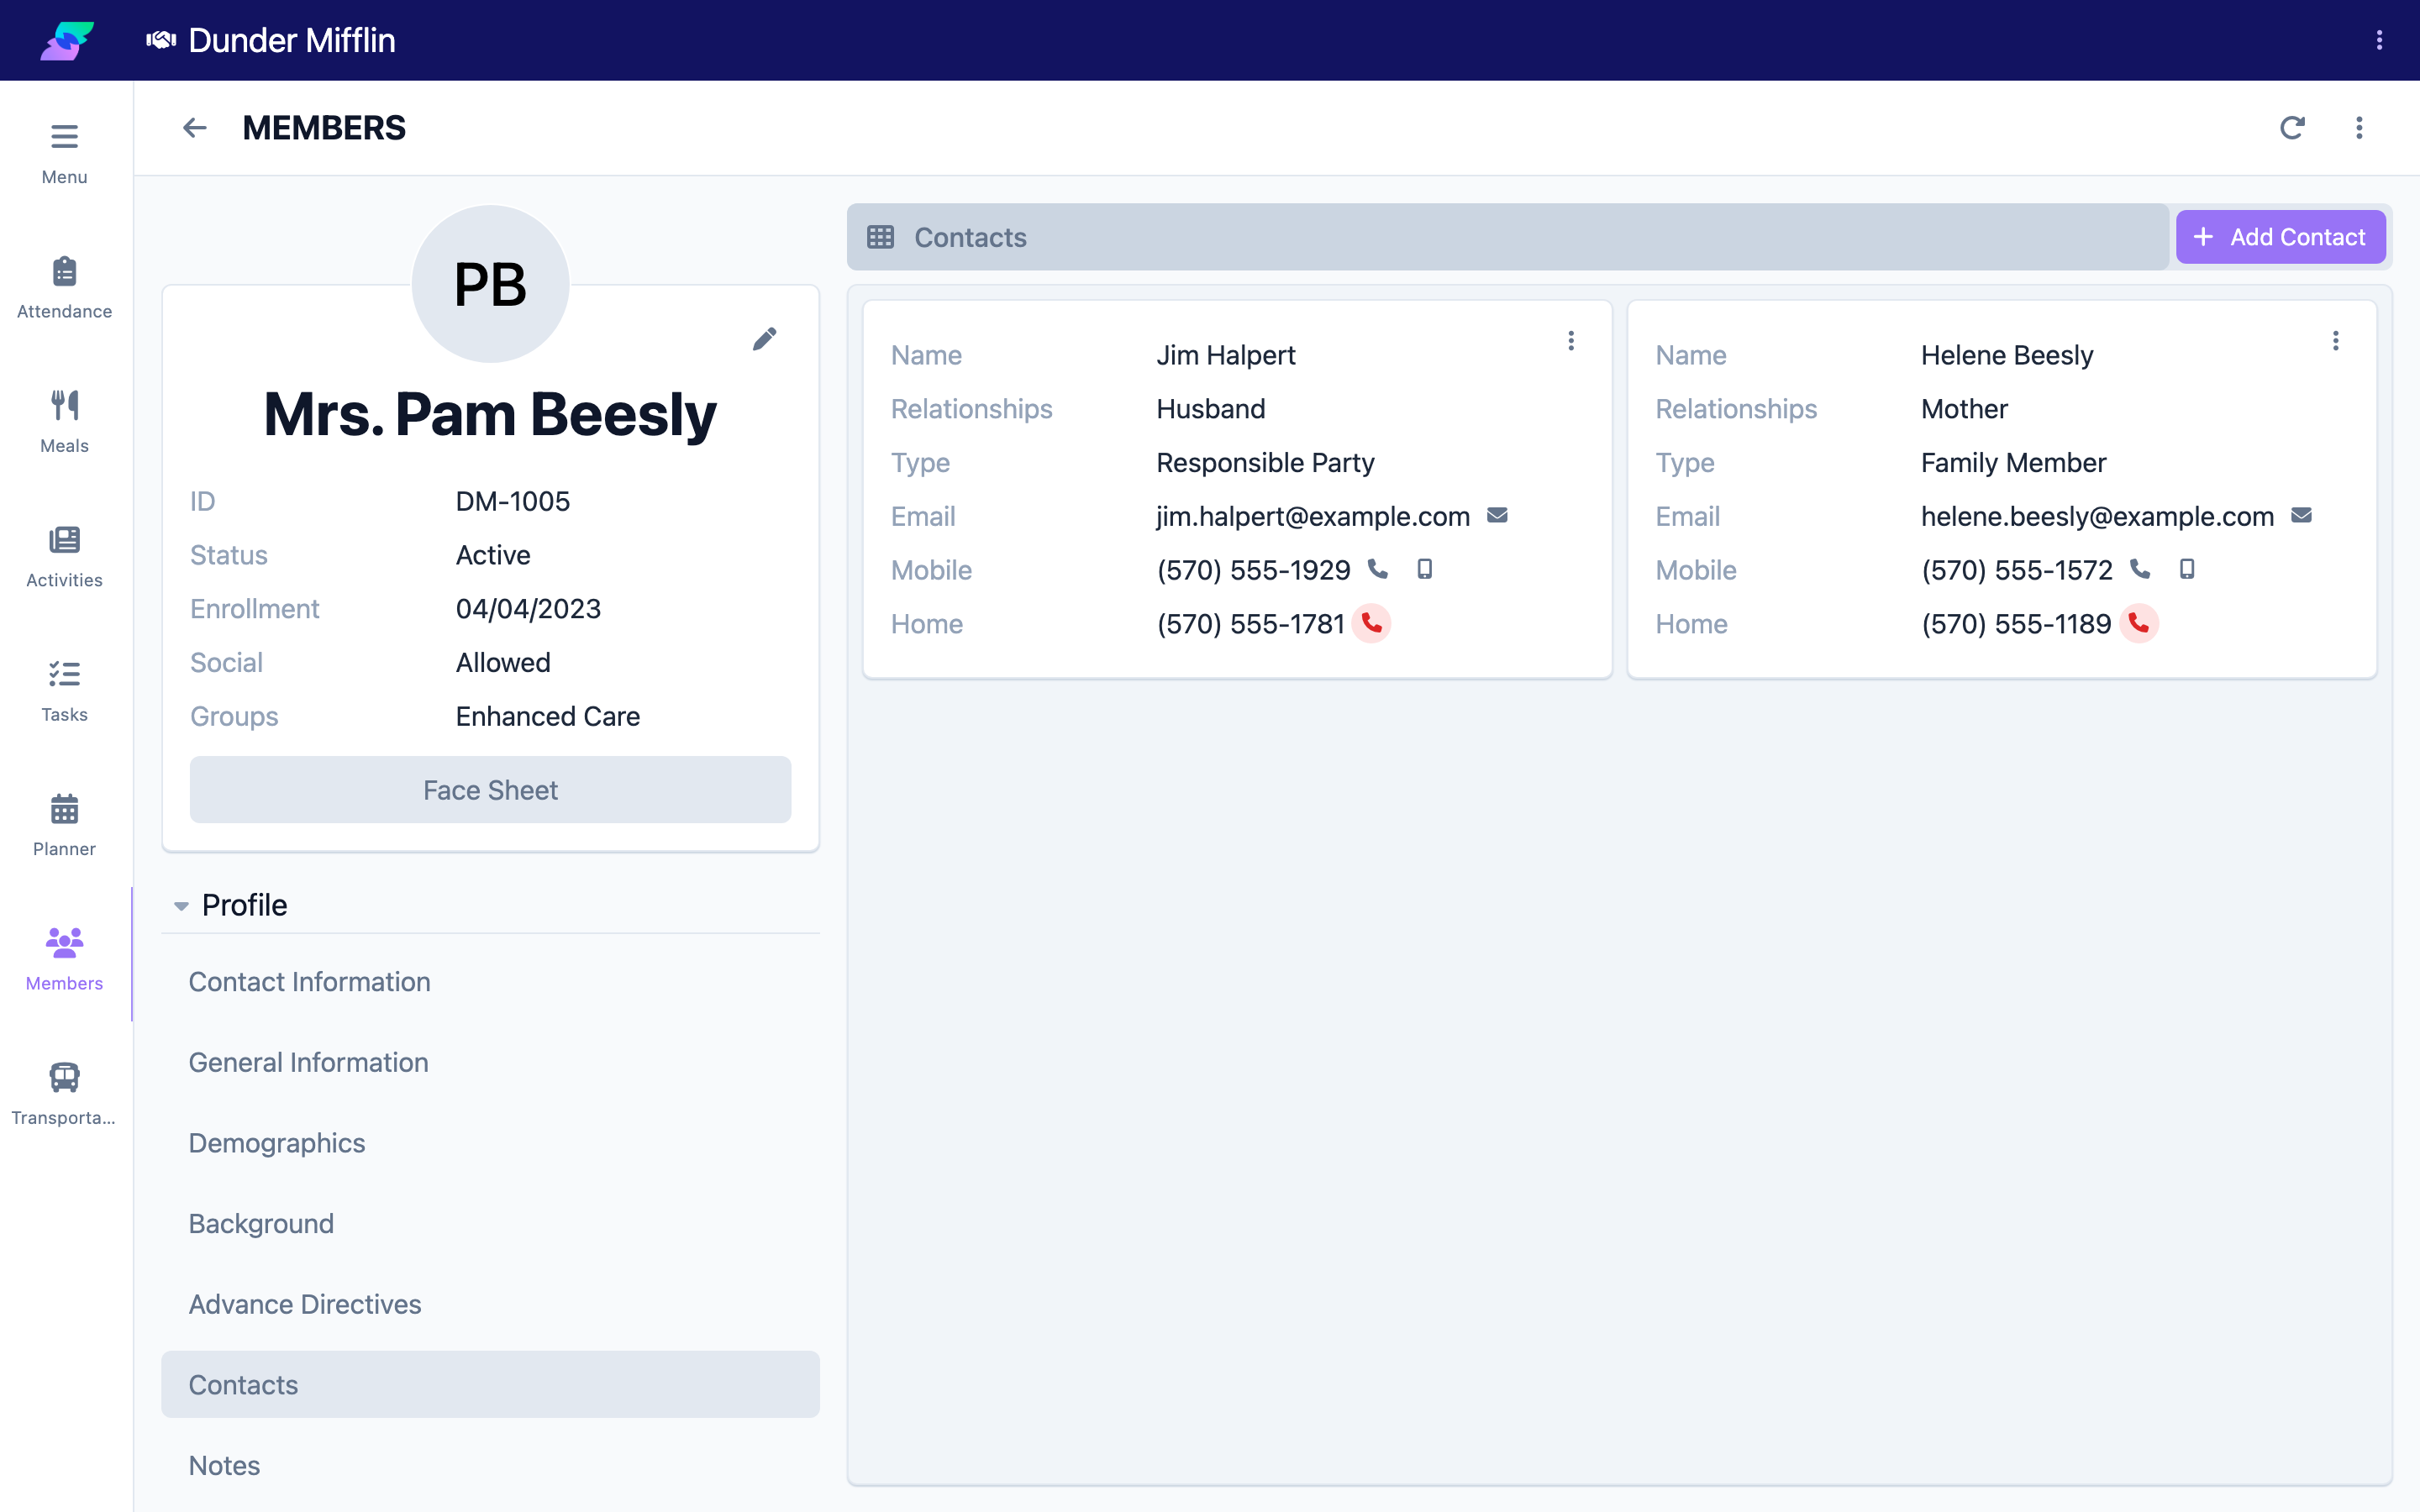This screenshot has width=2420, height=1512.
Task: Click the Contacts grid view icon
Action: (880, 237)
